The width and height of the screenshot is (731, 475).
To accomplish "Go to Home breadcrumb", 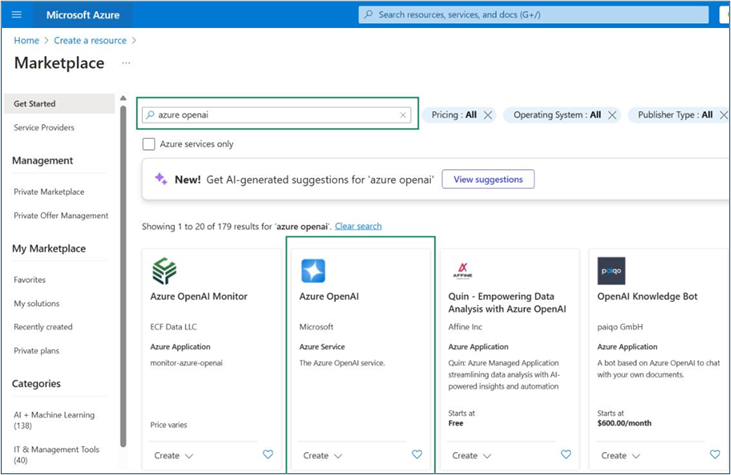I will pyautogui.click(x=27, y=41).
